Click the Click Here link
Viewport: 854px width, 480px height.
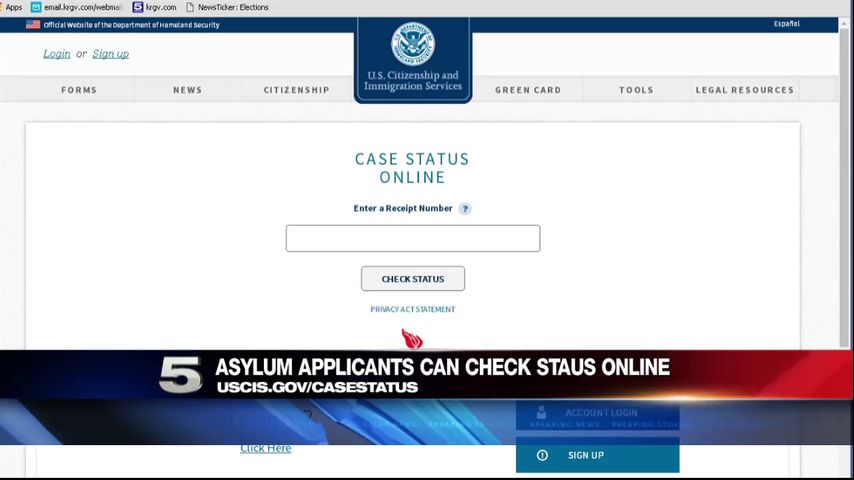point(266,448)
